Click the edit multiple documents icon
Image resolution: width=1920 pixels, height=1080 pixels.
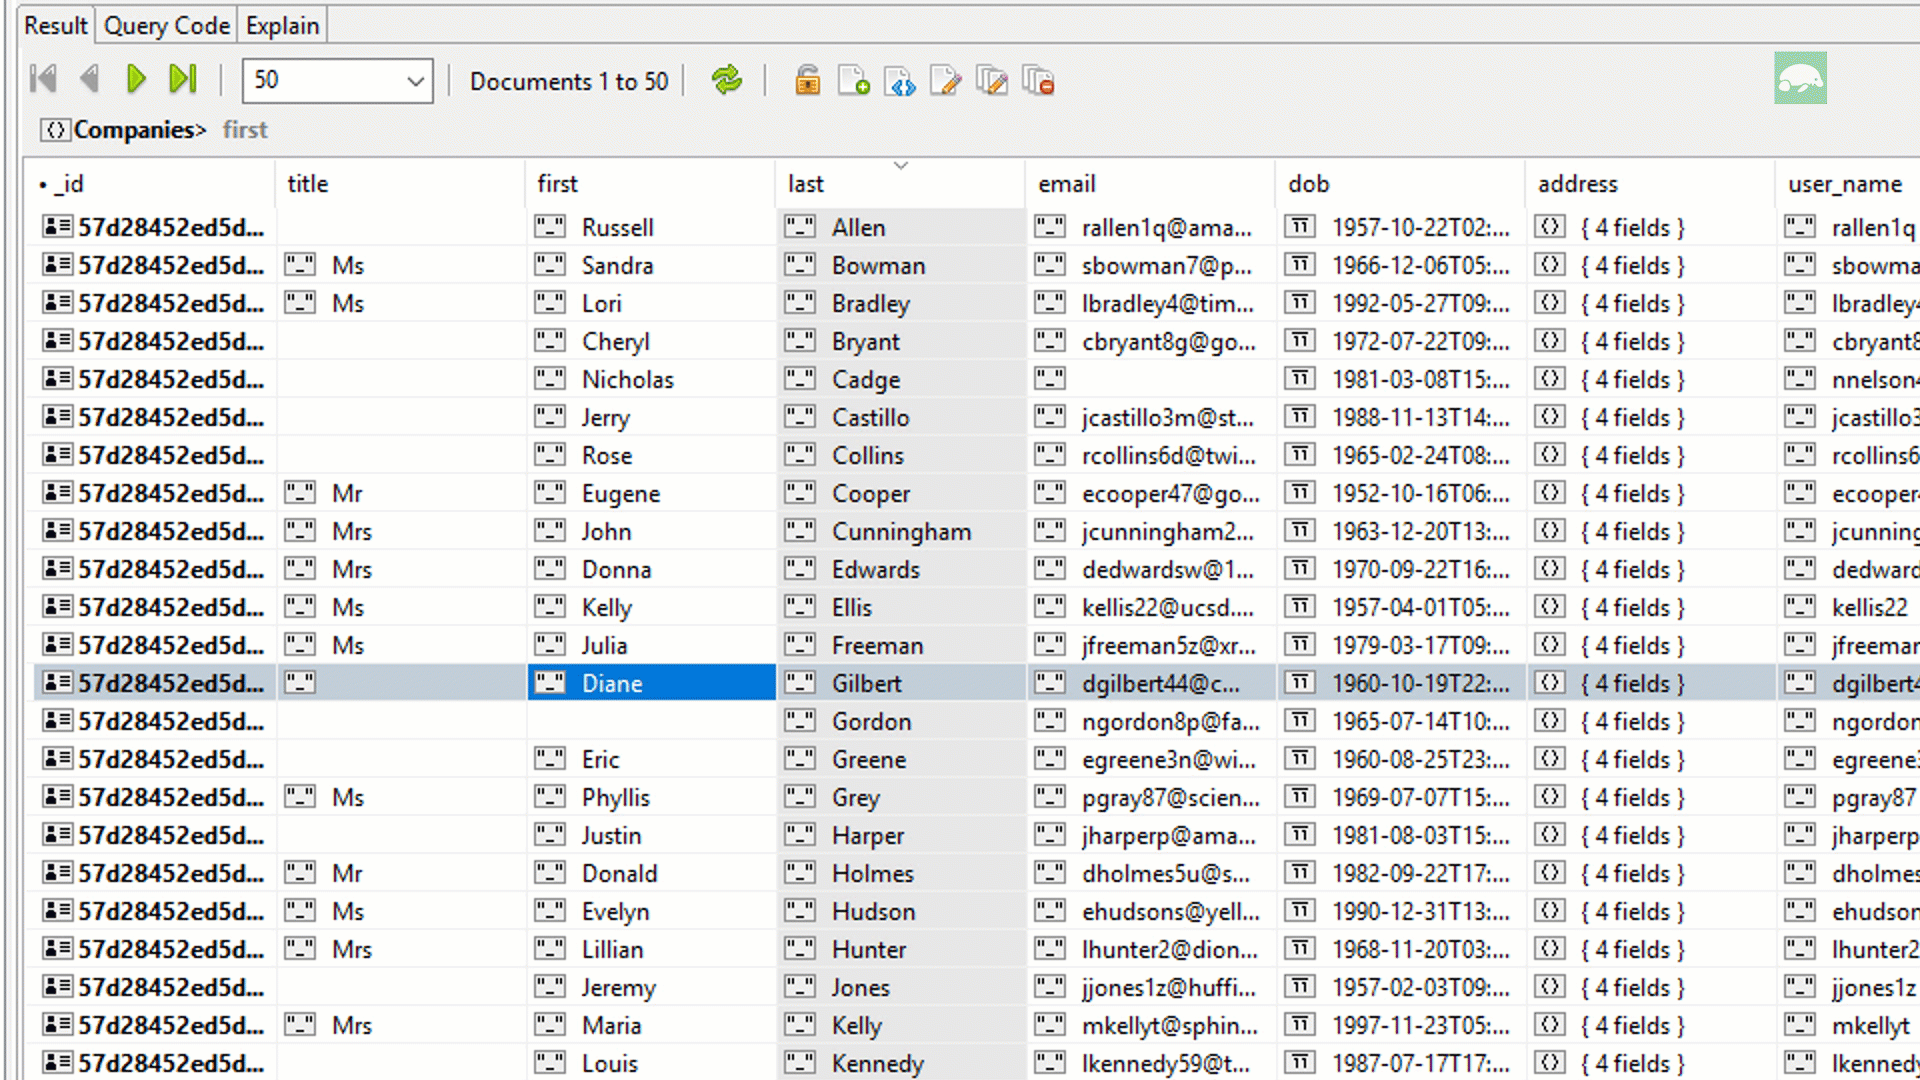click(993, 81)
